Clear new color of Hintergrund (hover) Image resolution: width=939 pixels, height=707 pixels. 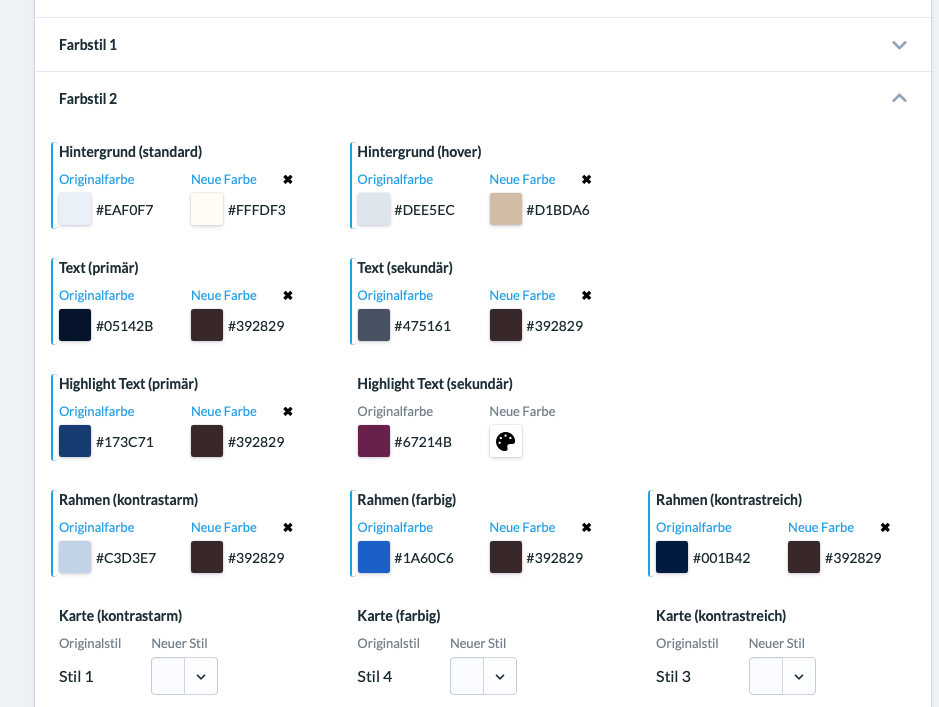(587, 180)
